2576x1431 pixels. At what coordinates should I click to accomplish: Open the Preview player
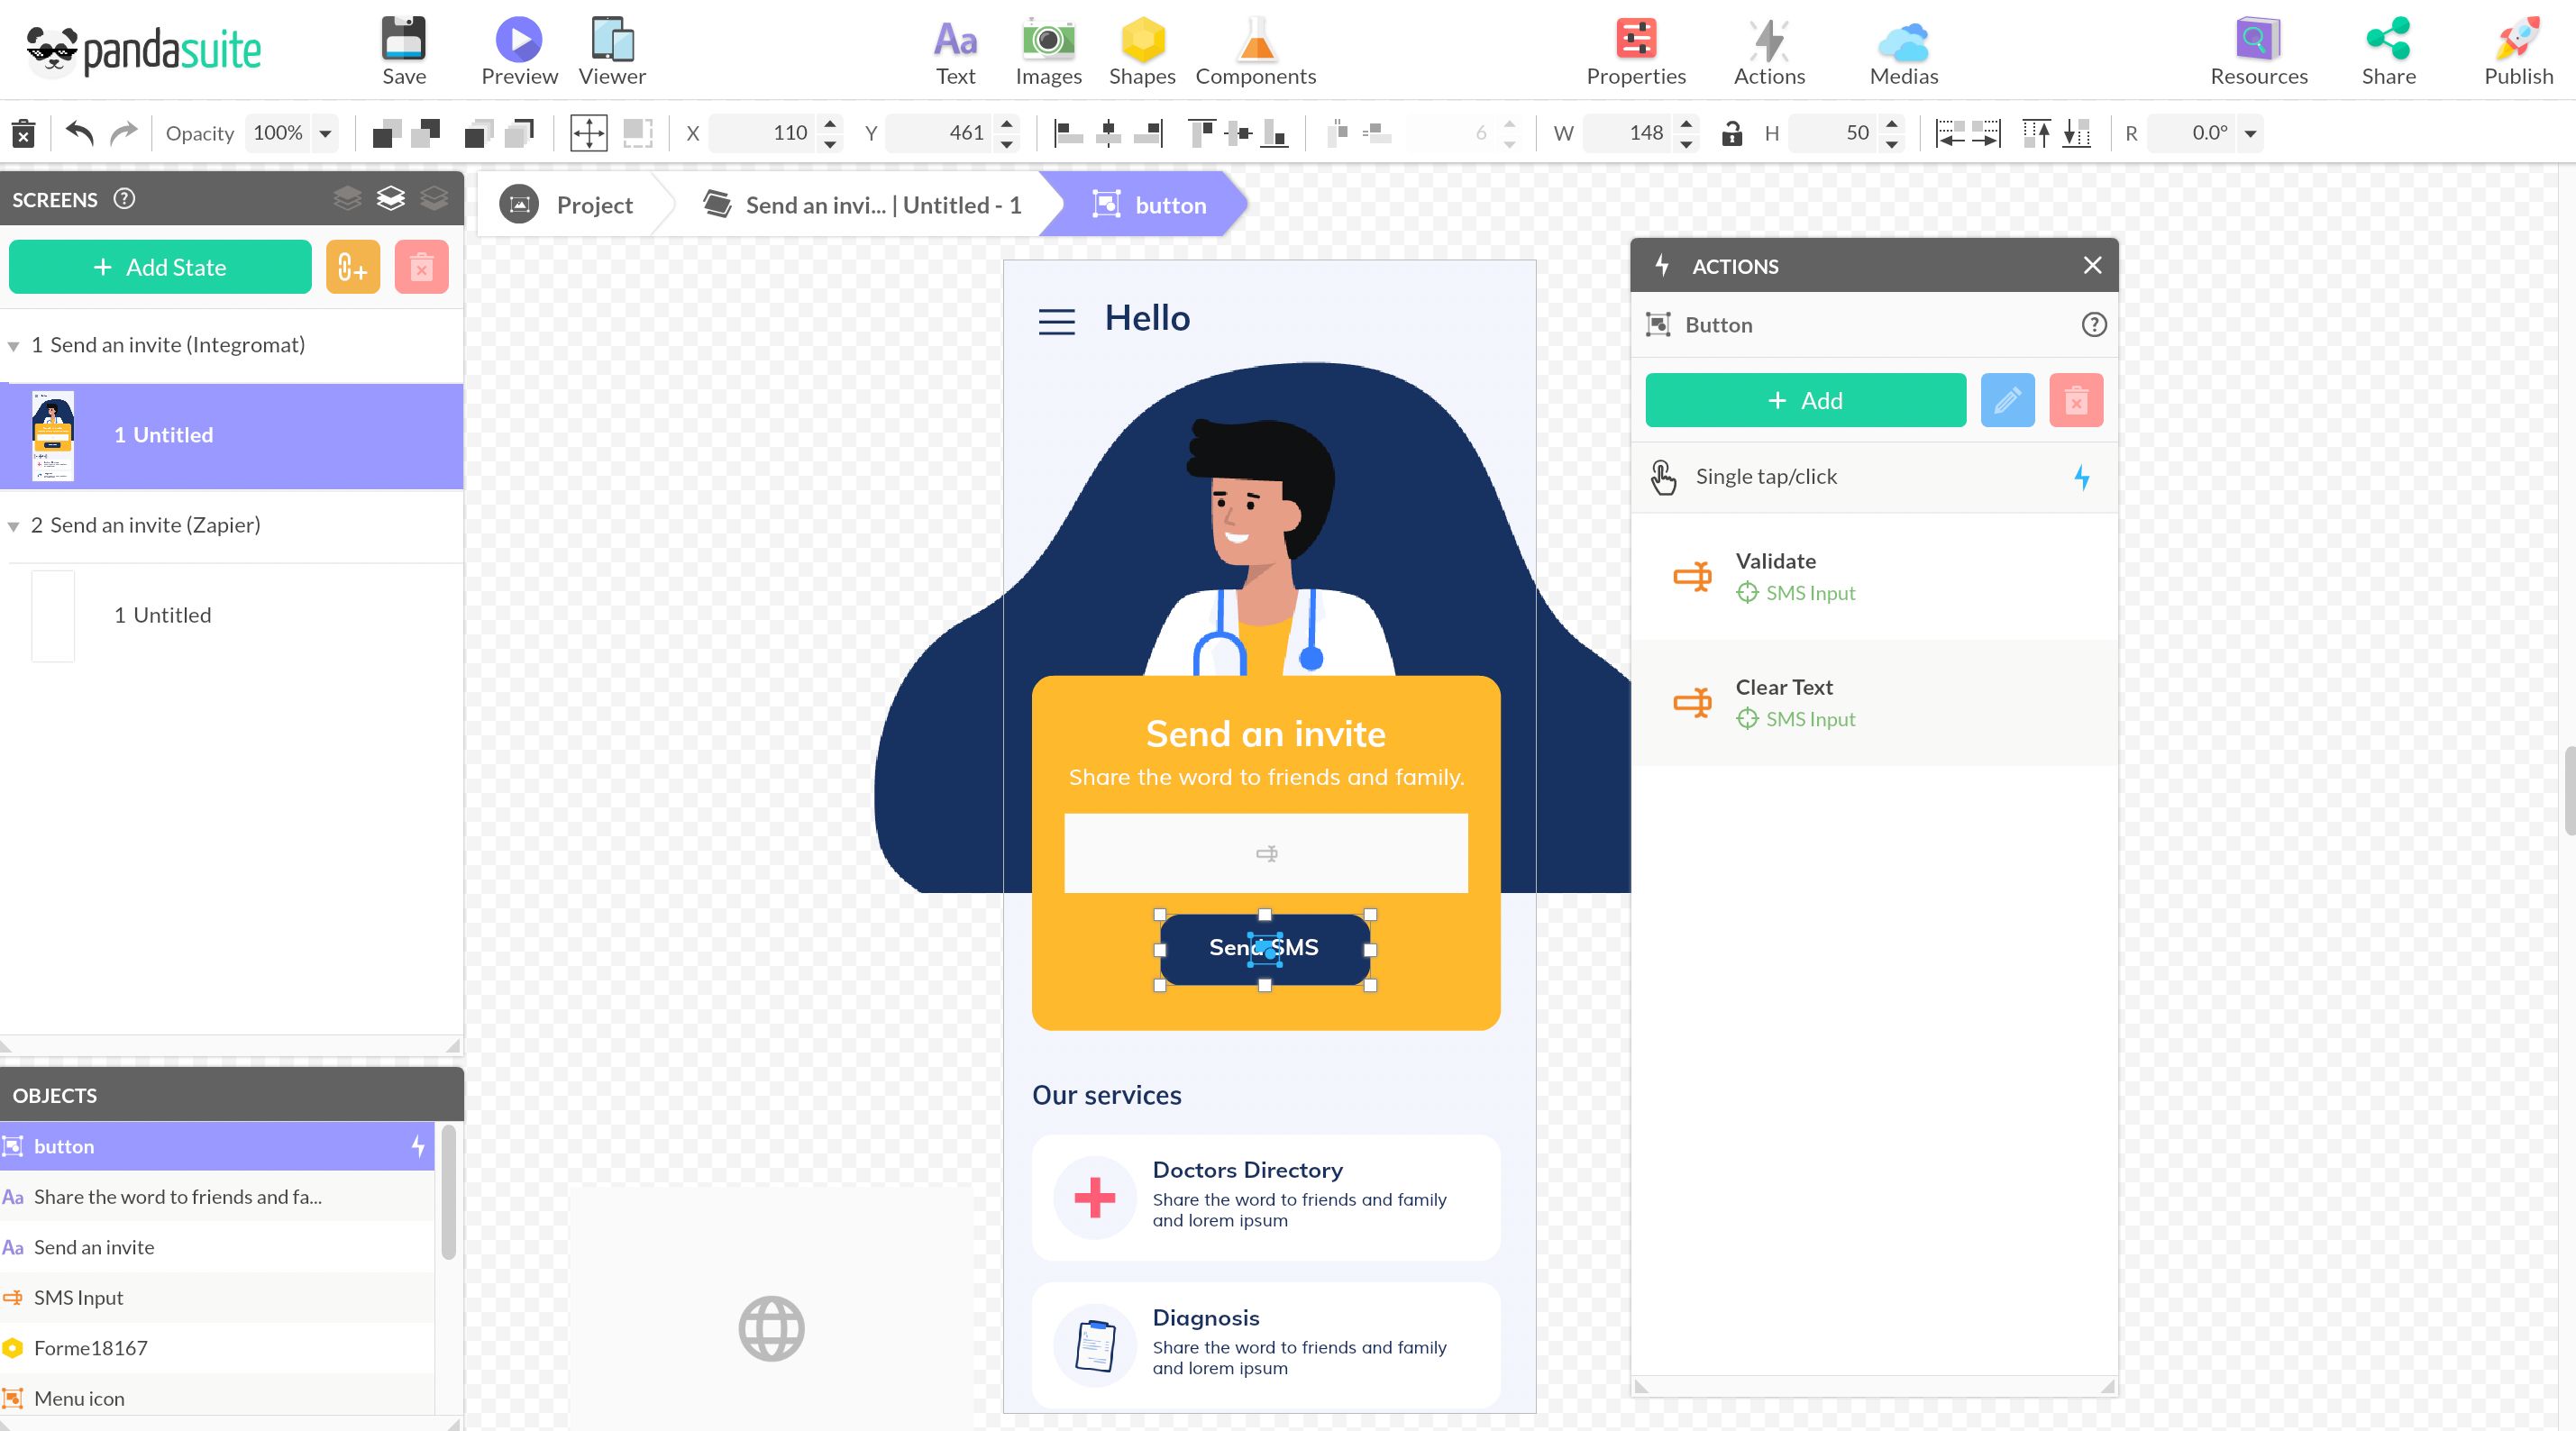(x=519, y=40)
